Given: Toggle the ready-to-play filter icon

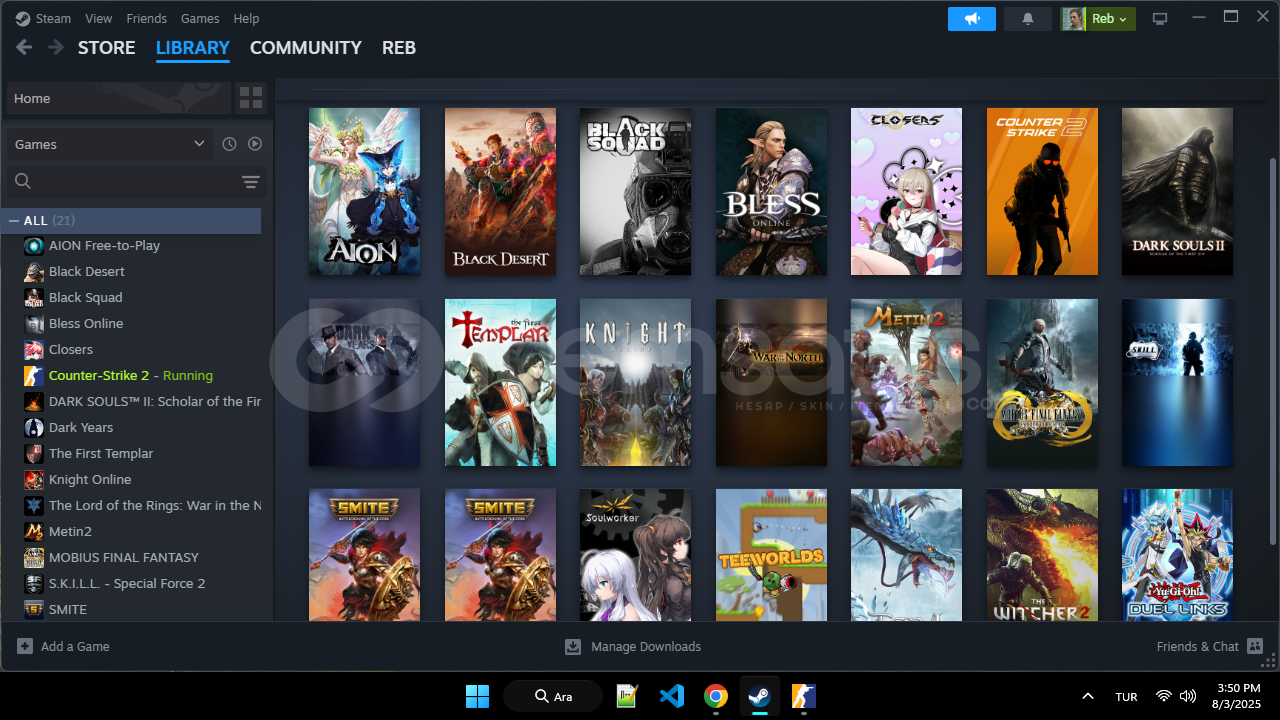Looking at the screenshot, I should (255, 144).
